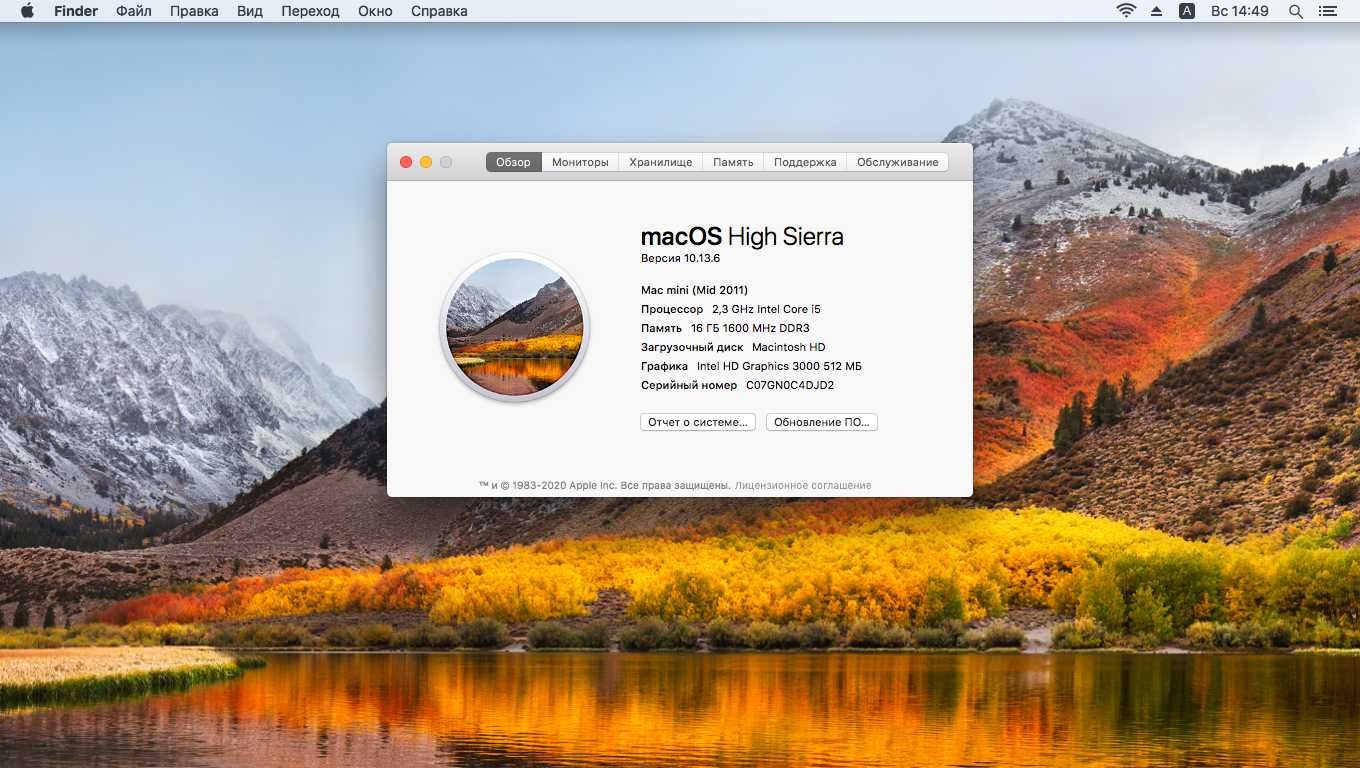
Task: Open the Wi-Fi status menu
Action: [x=1126, y=11]
